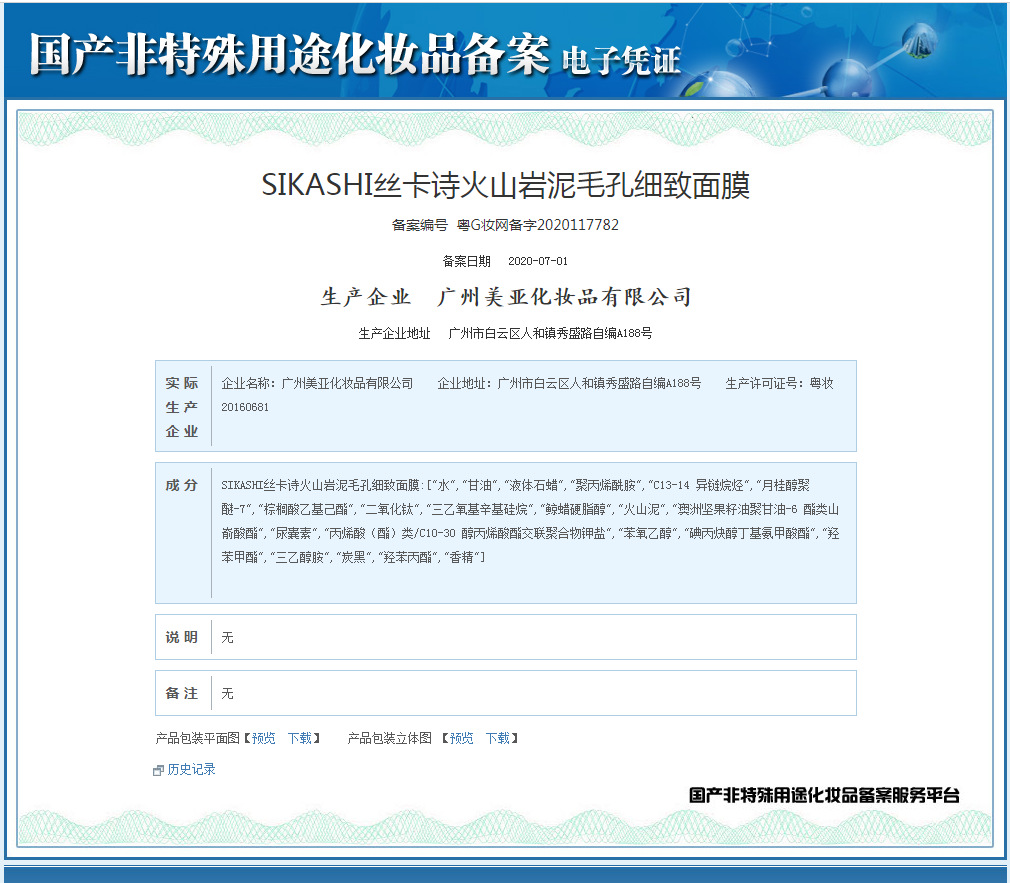
Task: Click the ingredient "香精"
Action: [462, 557]
